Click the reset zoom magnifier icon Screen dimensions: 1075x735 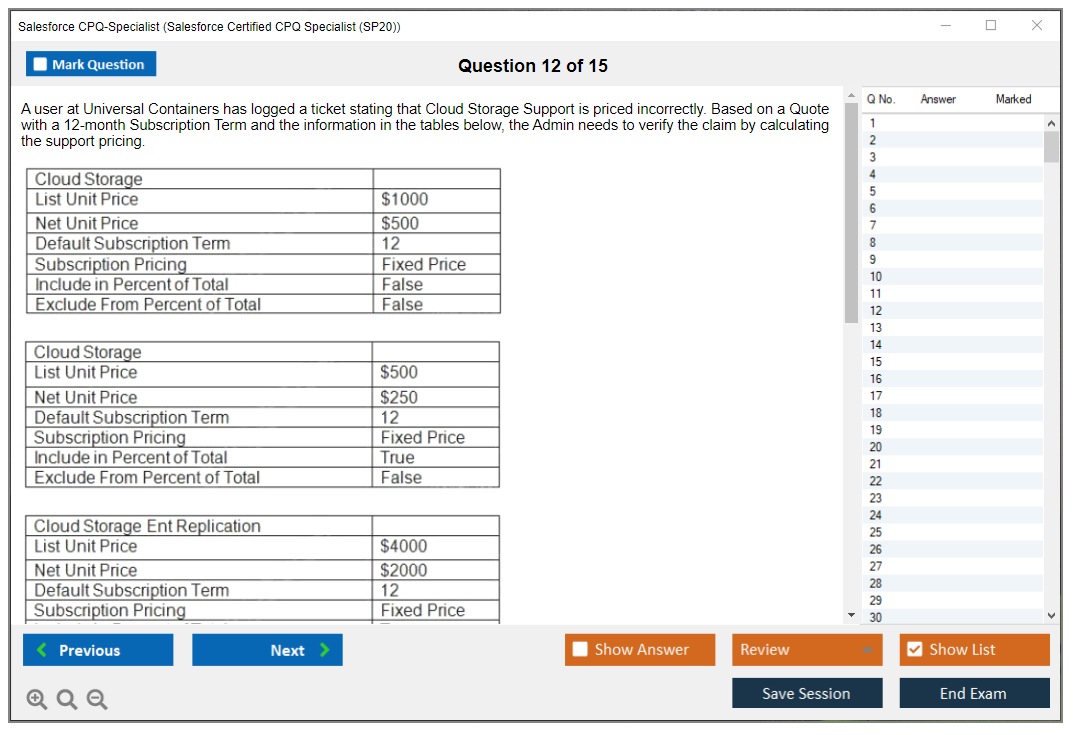tap(67, 700)
